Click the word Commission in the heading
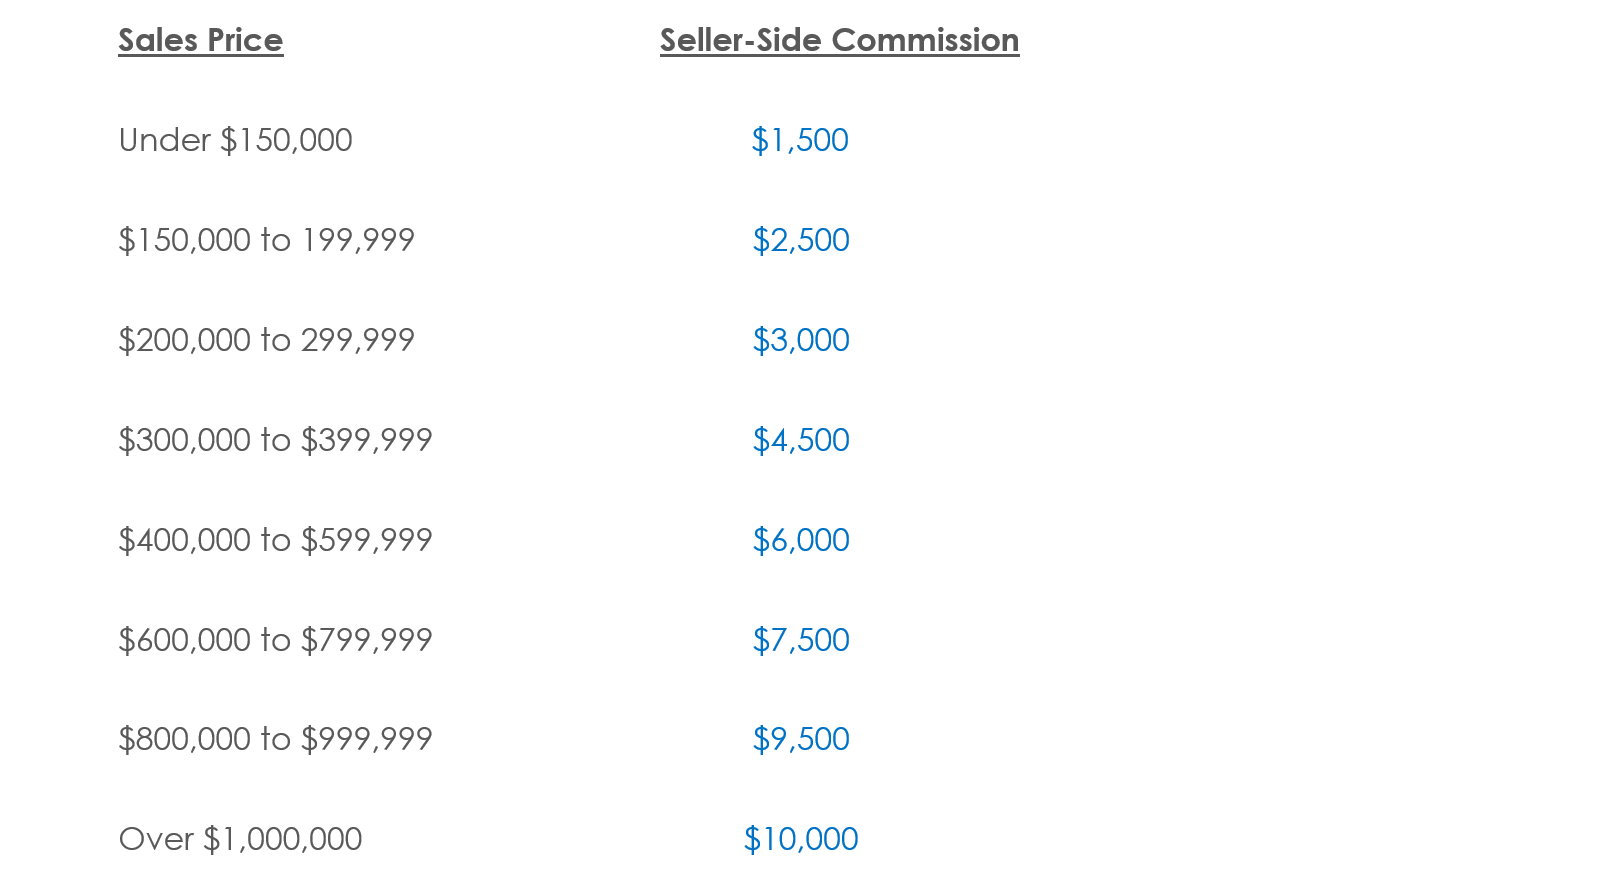This screenshot has width=1597, height=890. pos(925,40)
